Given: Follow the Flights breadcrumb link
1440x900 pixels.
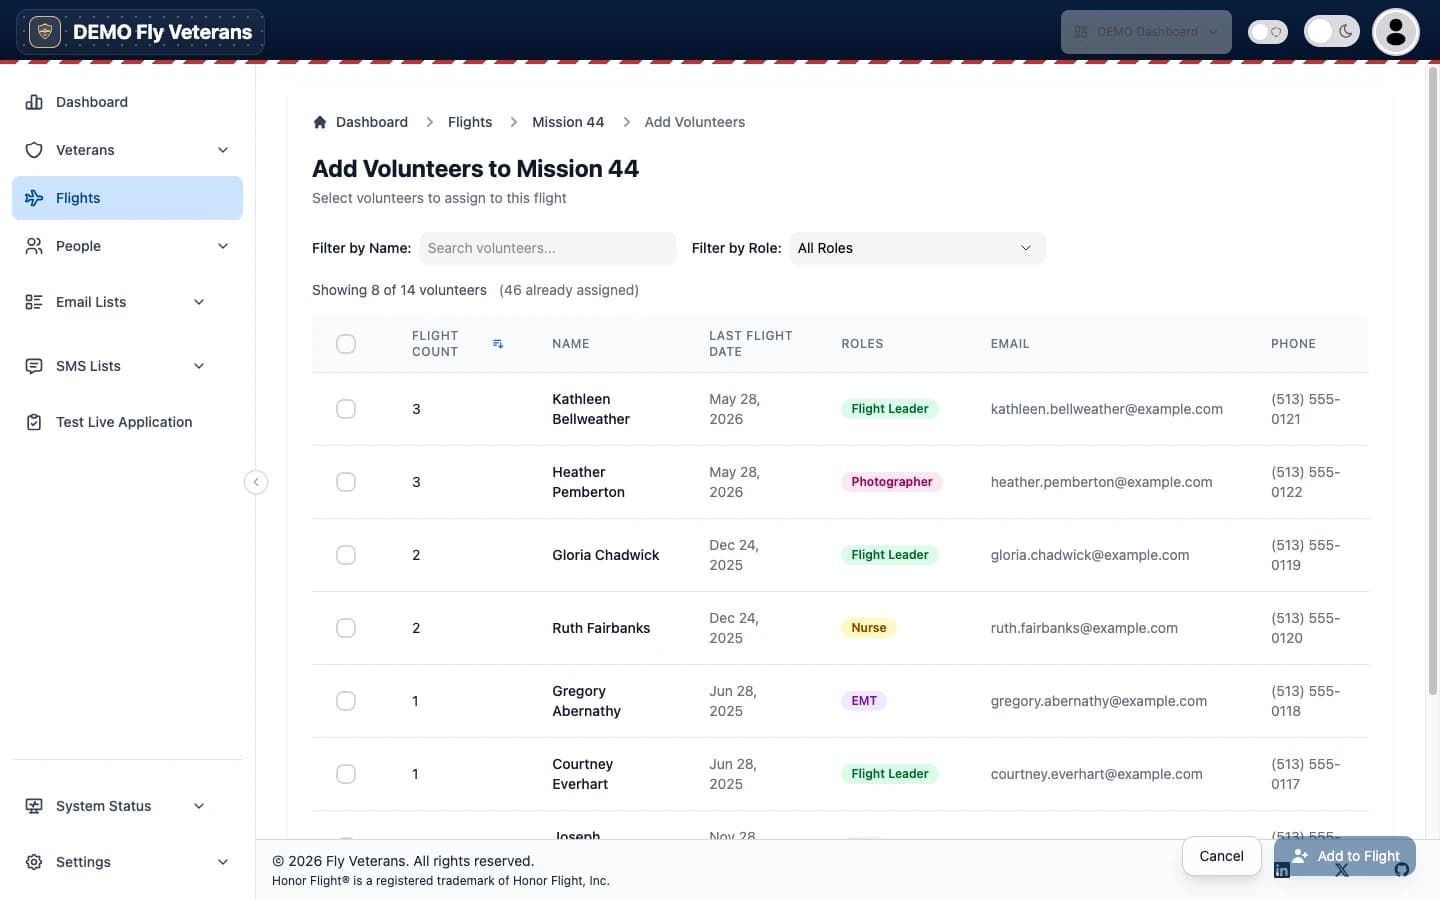Looking at the screenshot, I should (470, 122).
